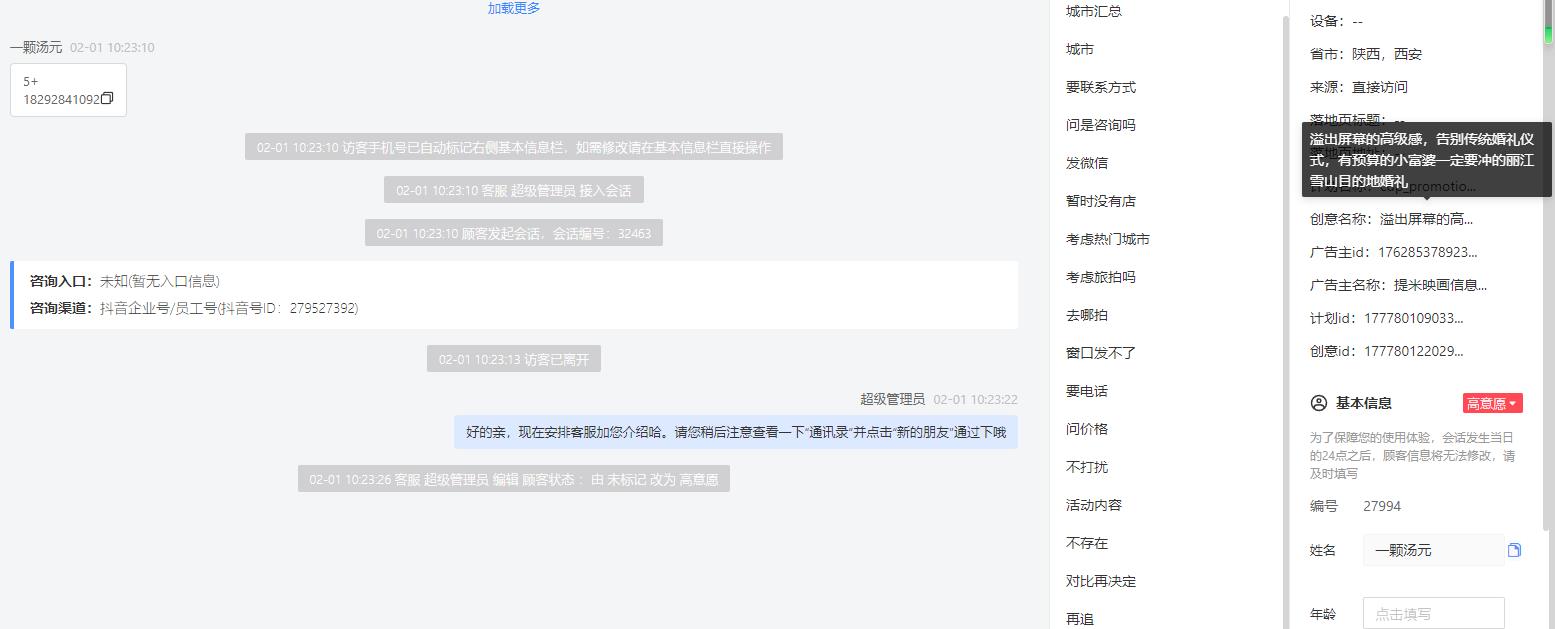The width and height of the screenshot is (1555, 629).
Task: Click the 咨询渠道 抖音企业号 info line
Action: point(194,308)
